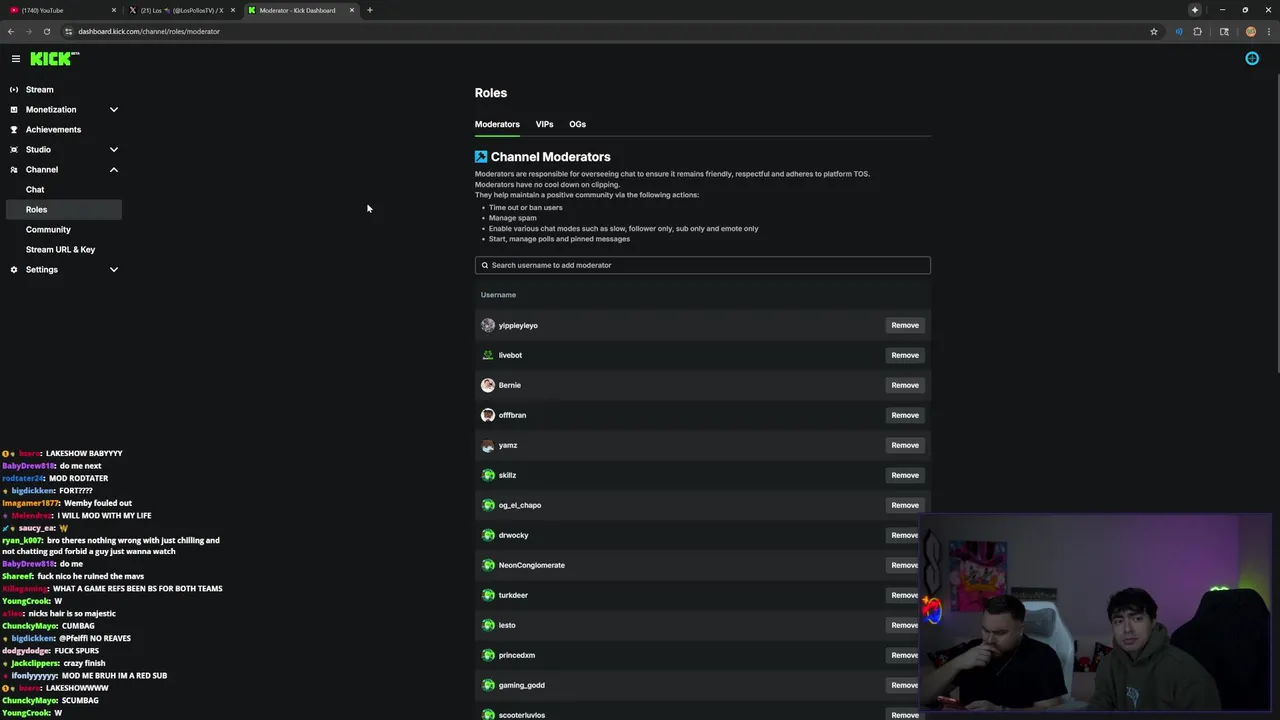The height and width of the screenshot is (720, 1280).
Task: Expand the Studio section chevron
Action: coord(114,149)
